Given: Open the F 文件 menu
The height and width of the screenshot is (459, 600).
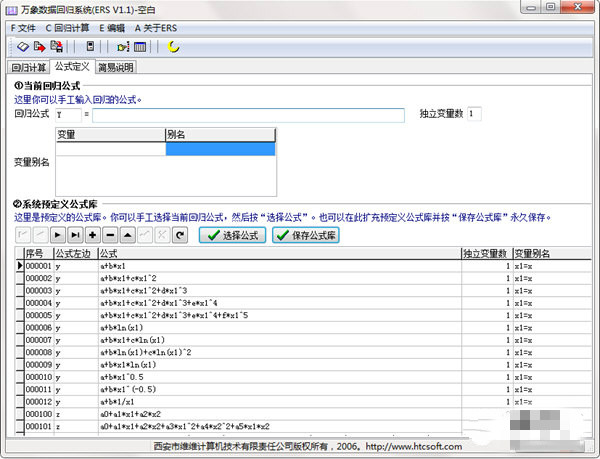Looking at the screenshot, I should click(23, 28).
